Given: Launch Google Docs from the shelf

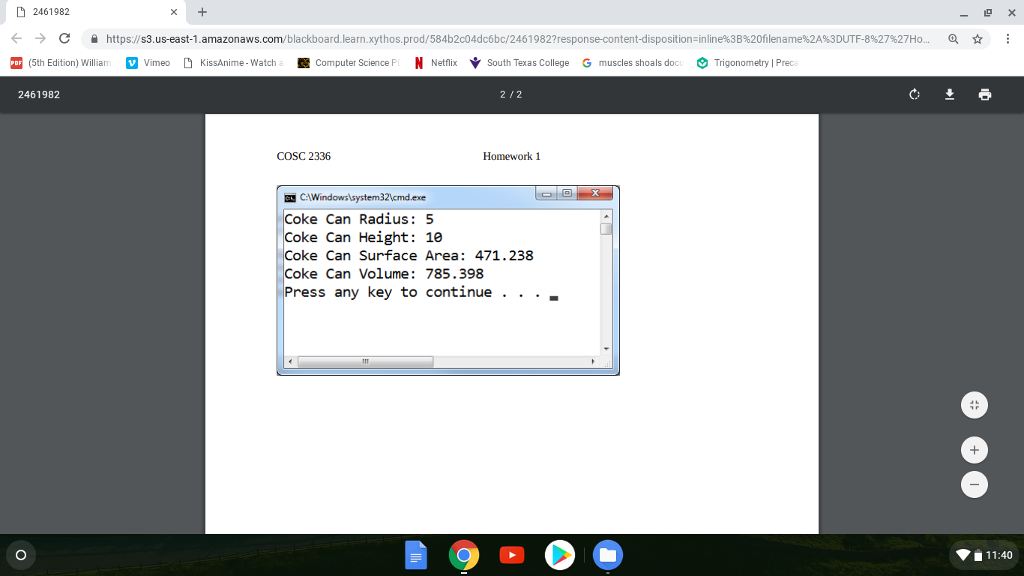Looking at the screenshot, I should [416, 555].
